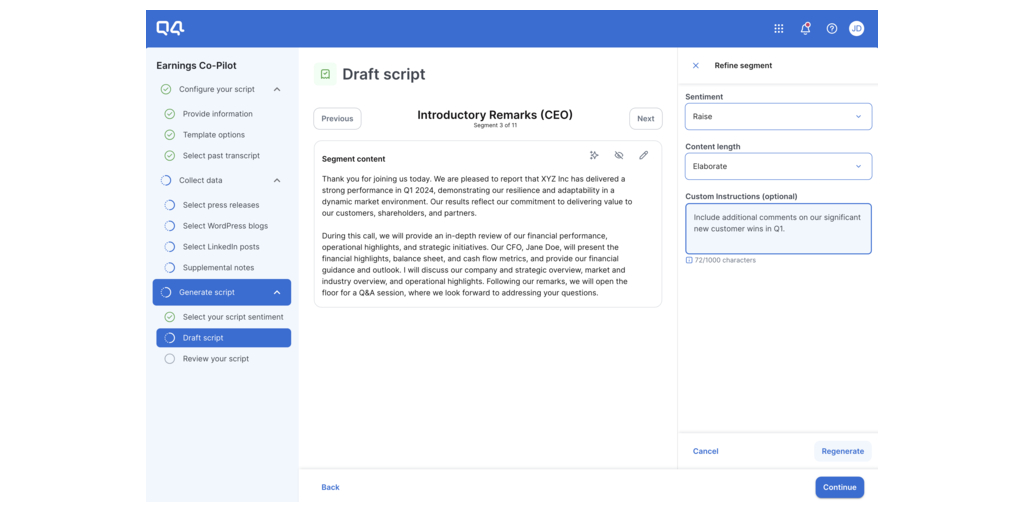The width and height of the screenshot is (1024, 512).
Task: Close the Refine segment panel
Action: click(x=696, y=66)
